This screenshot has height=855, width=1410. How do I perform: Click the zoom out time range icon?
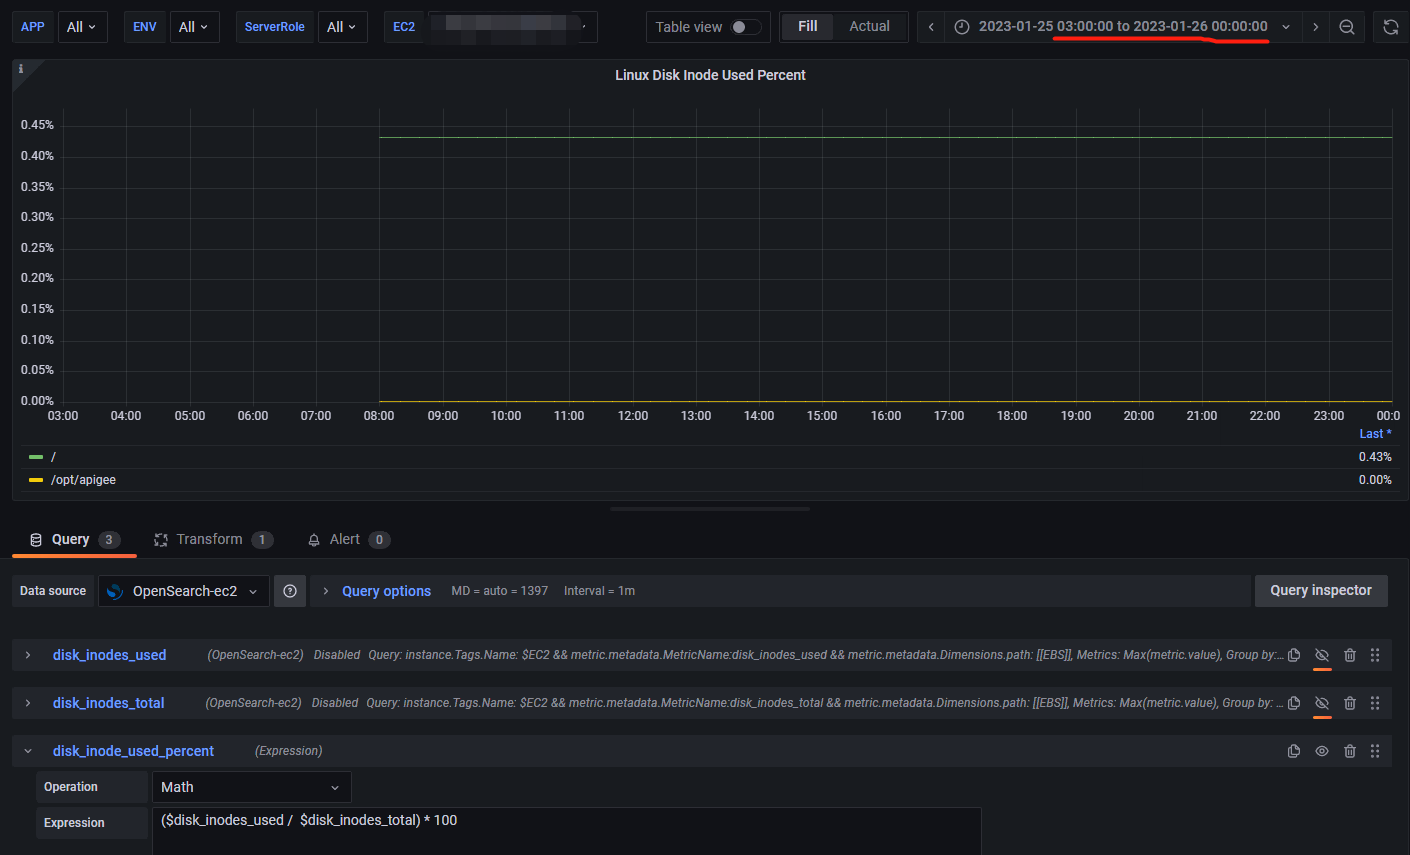click(x=1347, y=27)
